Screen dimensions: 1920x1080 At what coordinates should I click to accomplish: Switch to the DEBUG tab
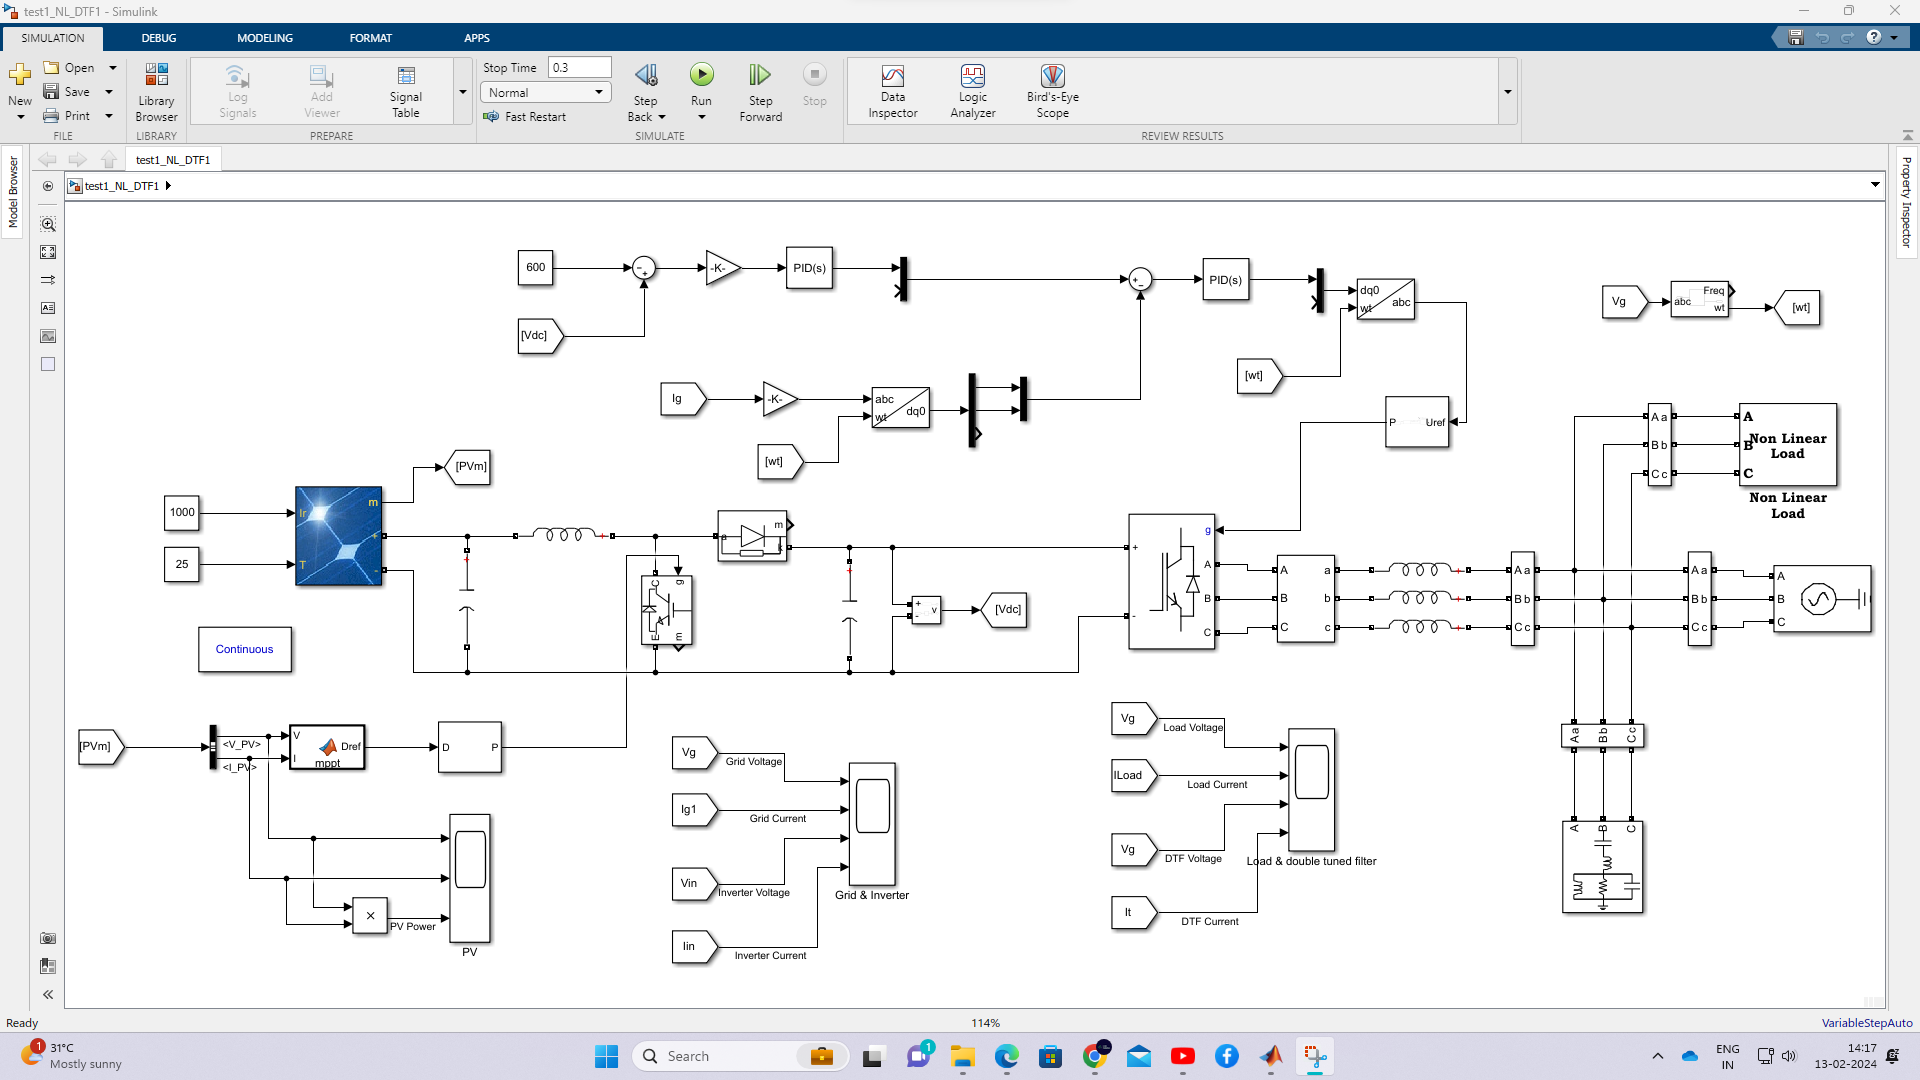pyautogui.click(x=158, y=38)
